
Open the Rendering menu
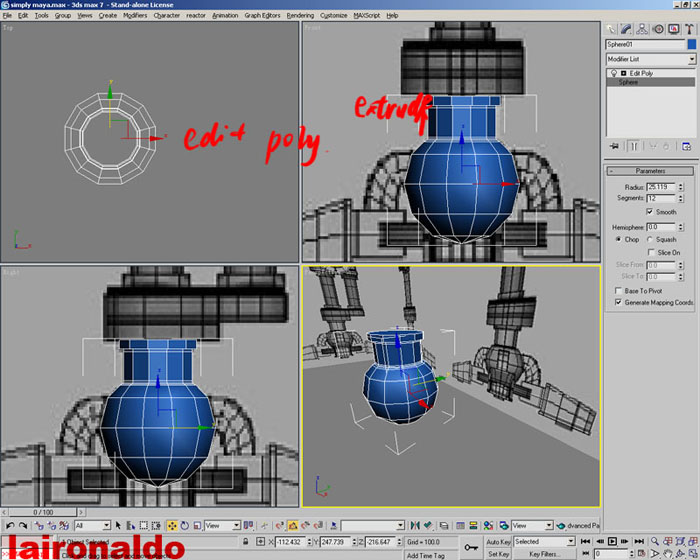300,16
